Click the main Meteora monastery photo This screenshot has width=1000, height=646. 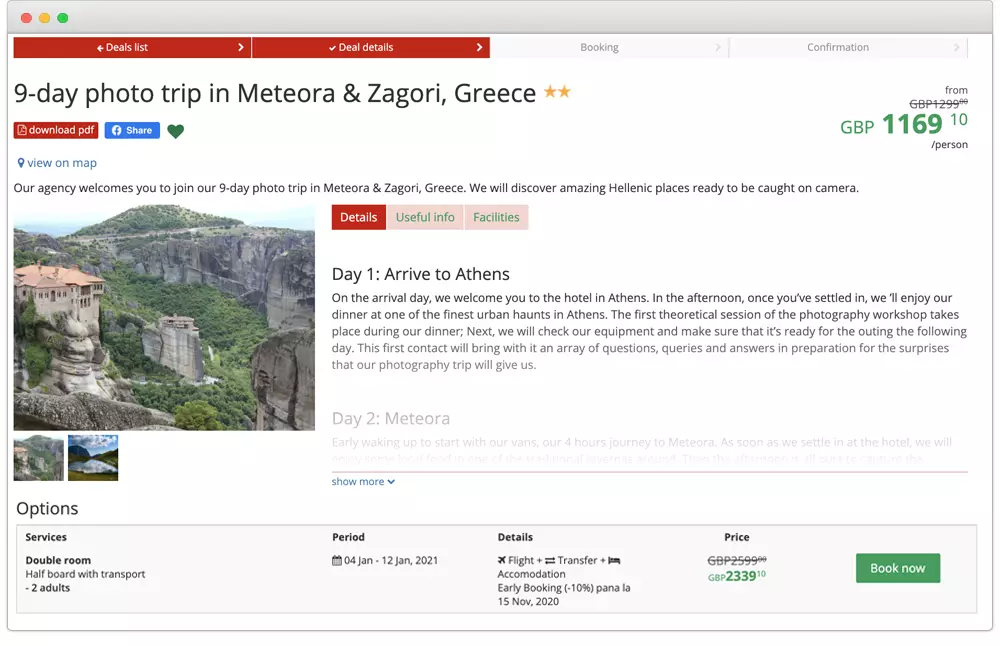(164, 317)
